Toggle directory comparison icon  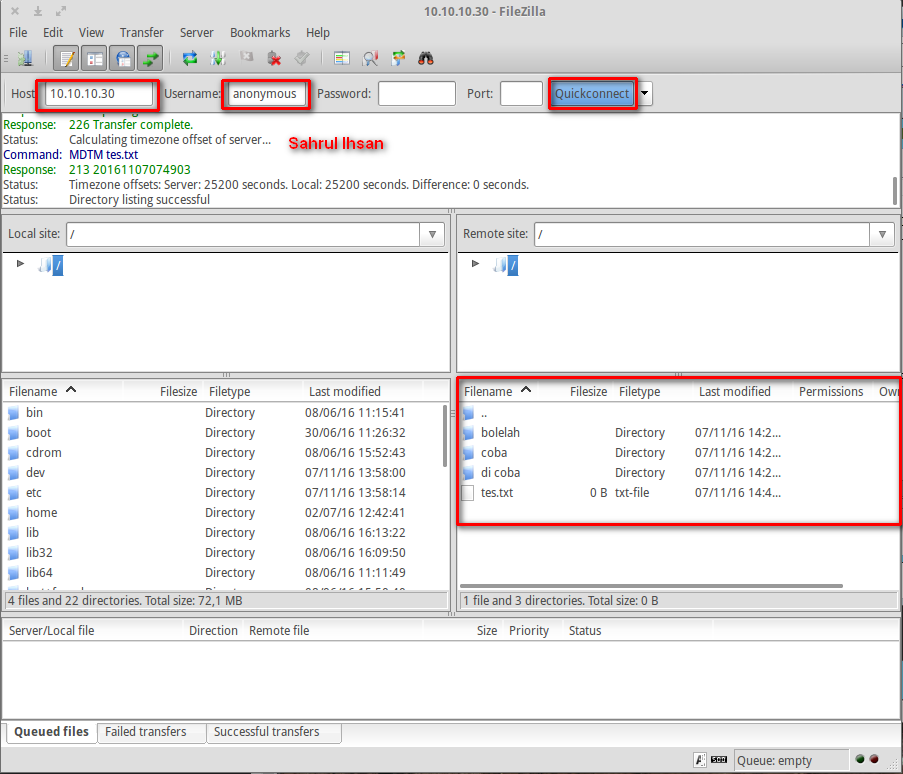pyautogui.click(x=370, y=58)
